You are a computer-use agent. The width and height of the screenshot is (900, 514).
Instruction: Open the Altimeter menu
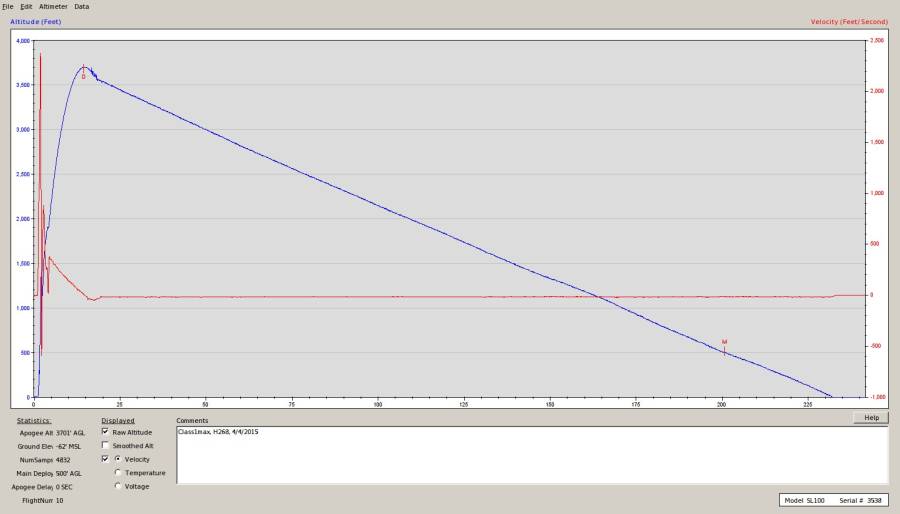53,6
